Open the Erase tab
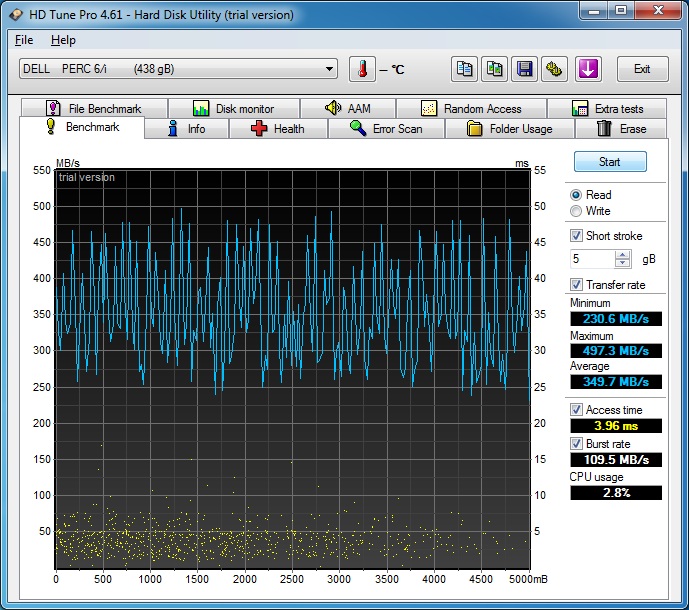This screenshot has height=610, width=689. click(x=621, y=129)
